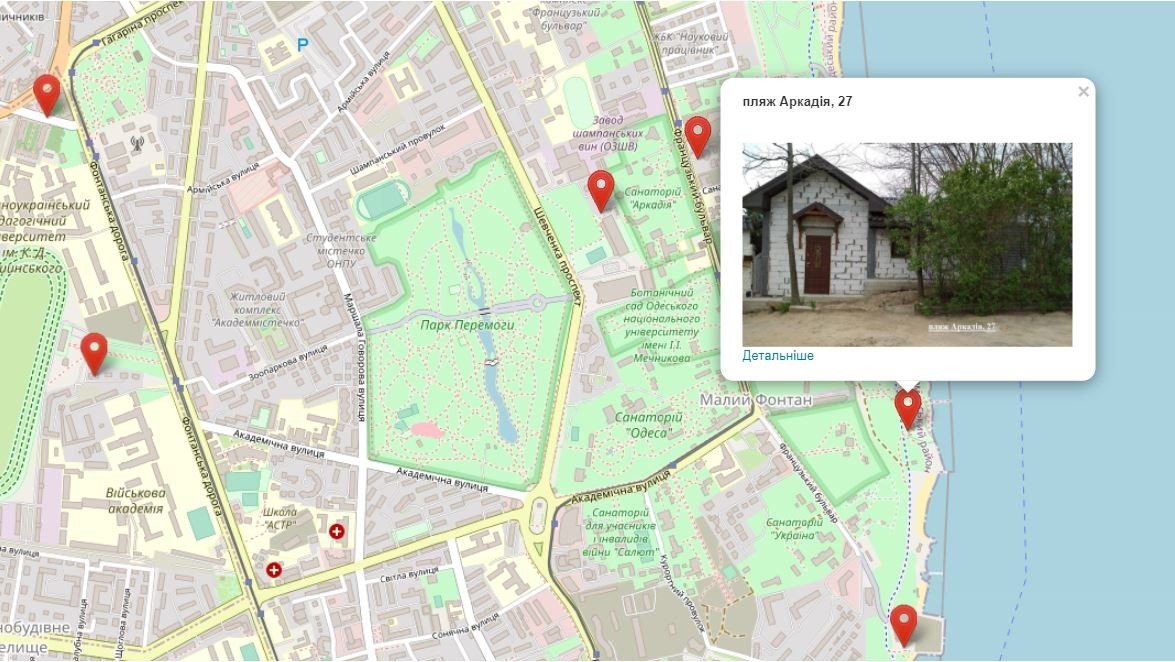Click the lower hospital cross icon by Світла вулиця

[x=274, y=571]
